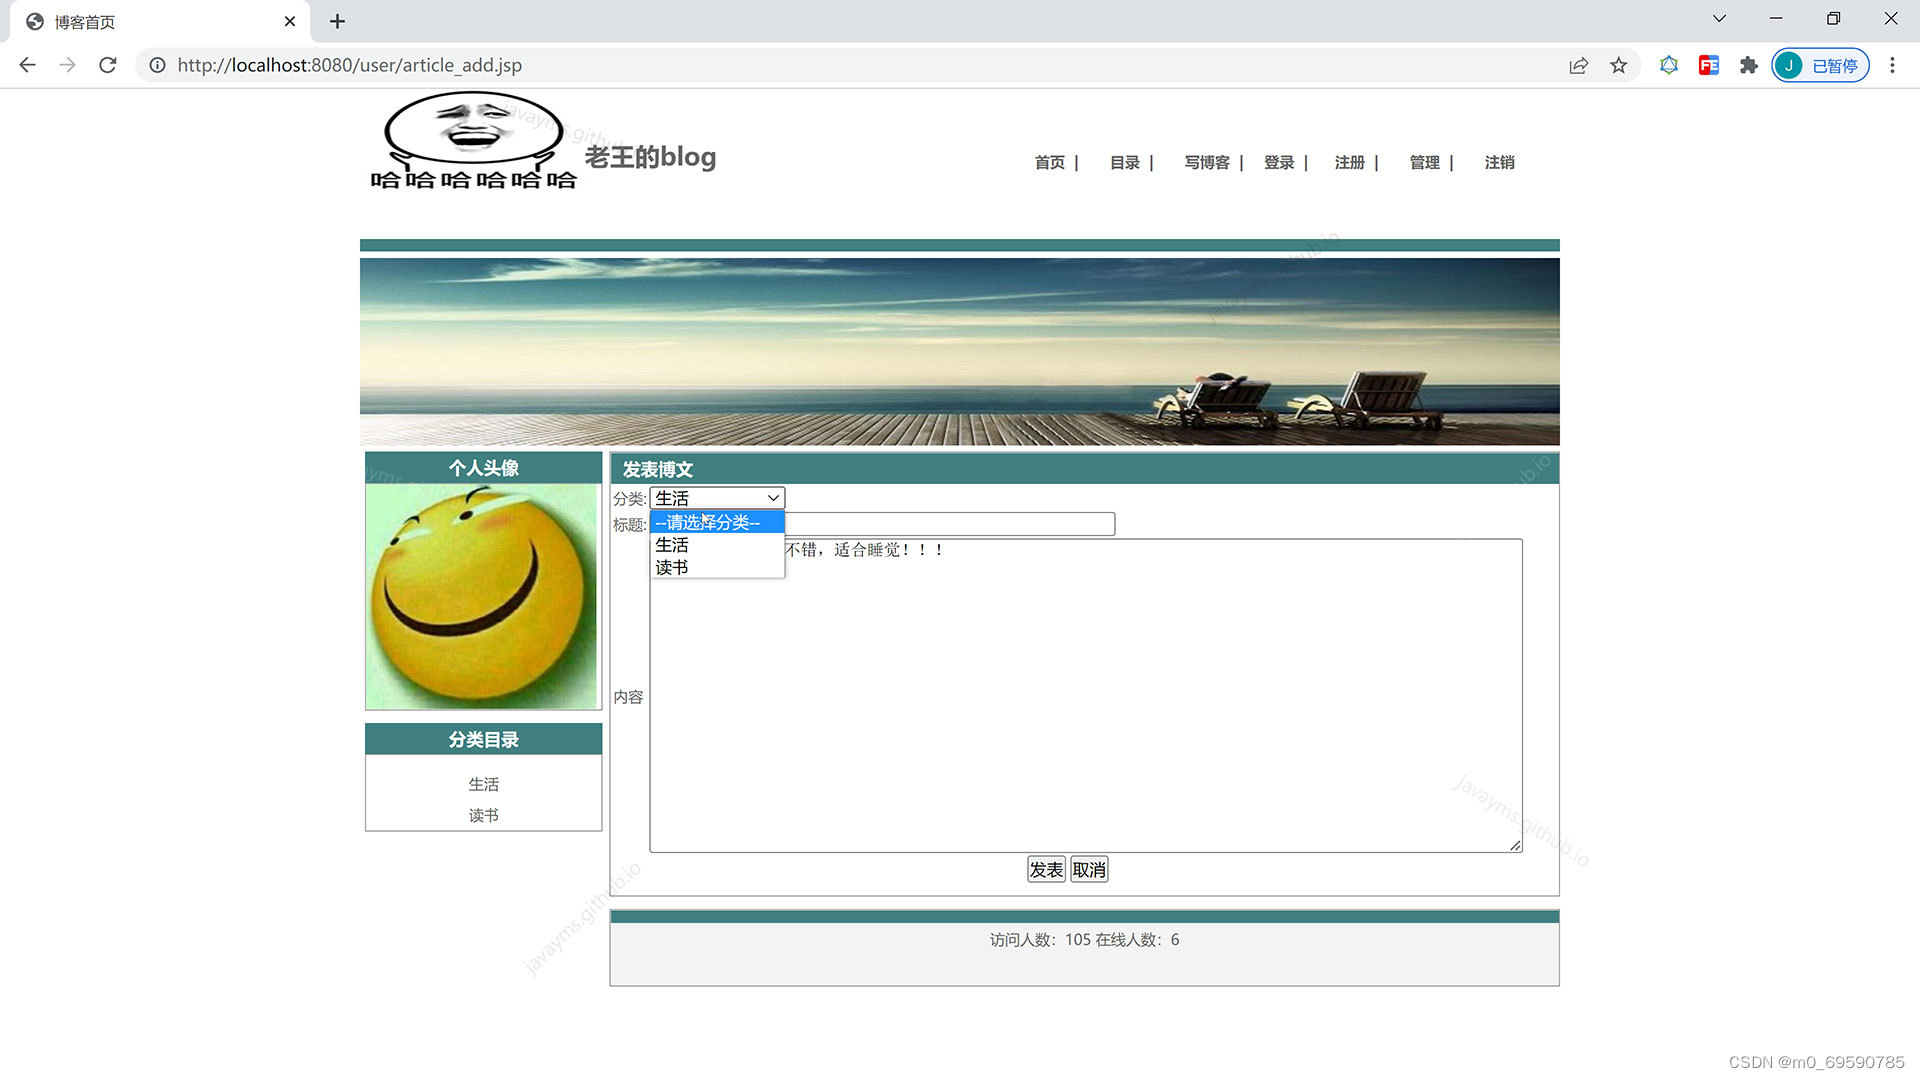Click the share page icon in address bar
Viewport: 1920px width, 1080px height.
tap(1578, 65)
